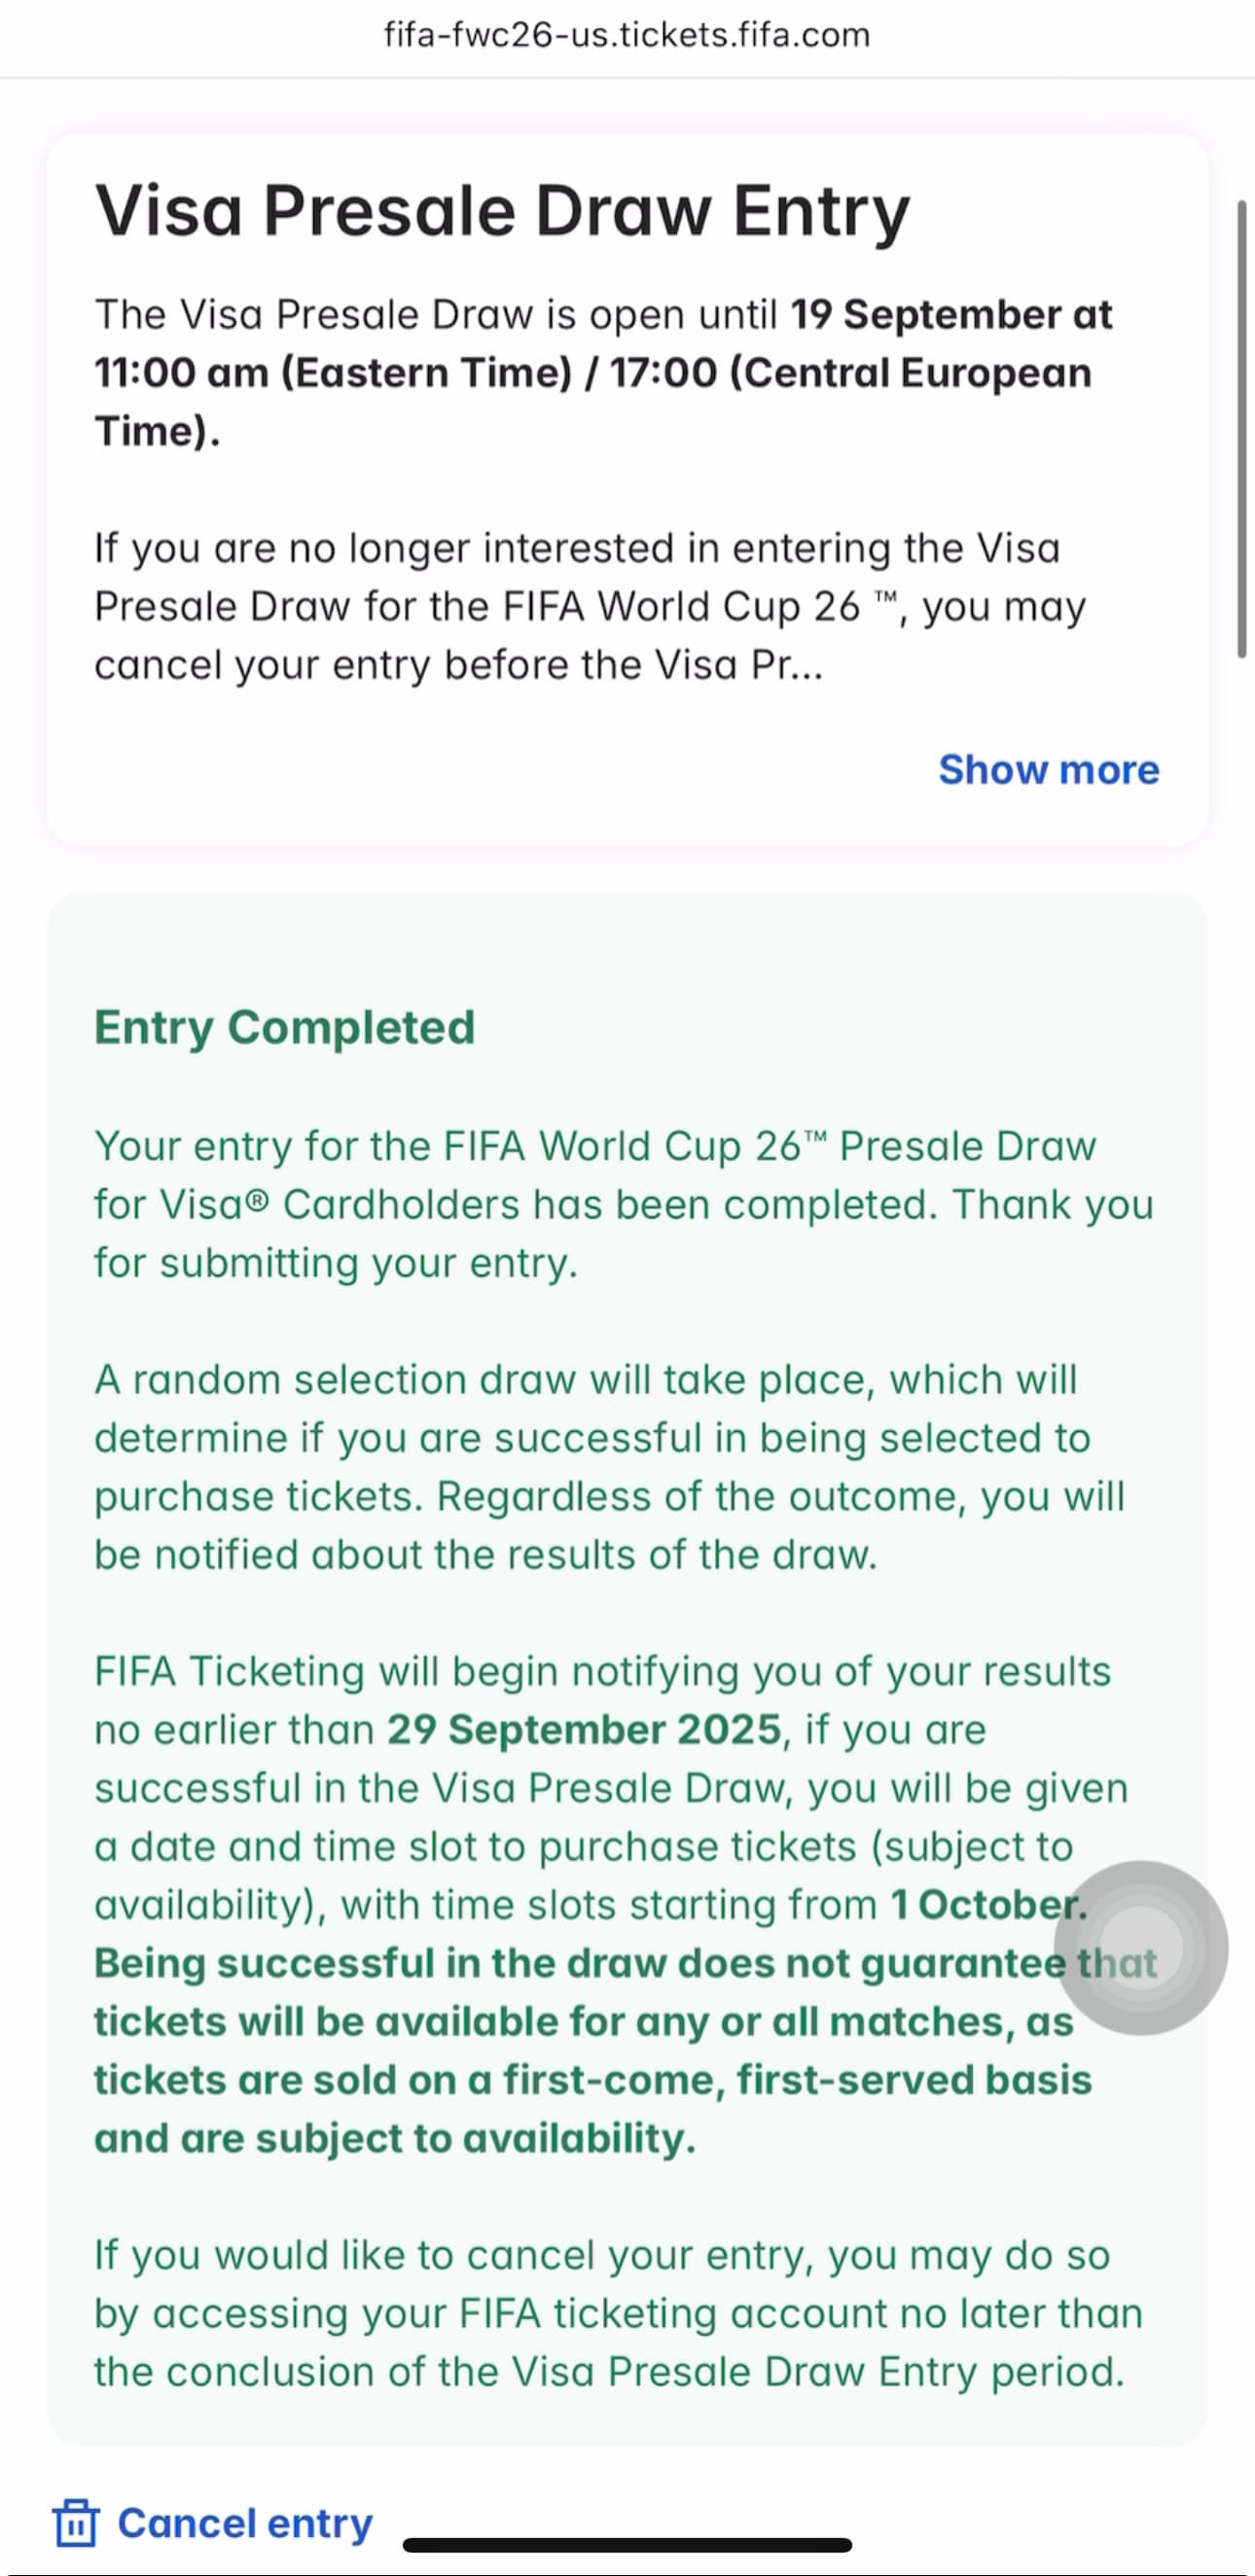Click the Cancel entry link

click(244, 2522)
